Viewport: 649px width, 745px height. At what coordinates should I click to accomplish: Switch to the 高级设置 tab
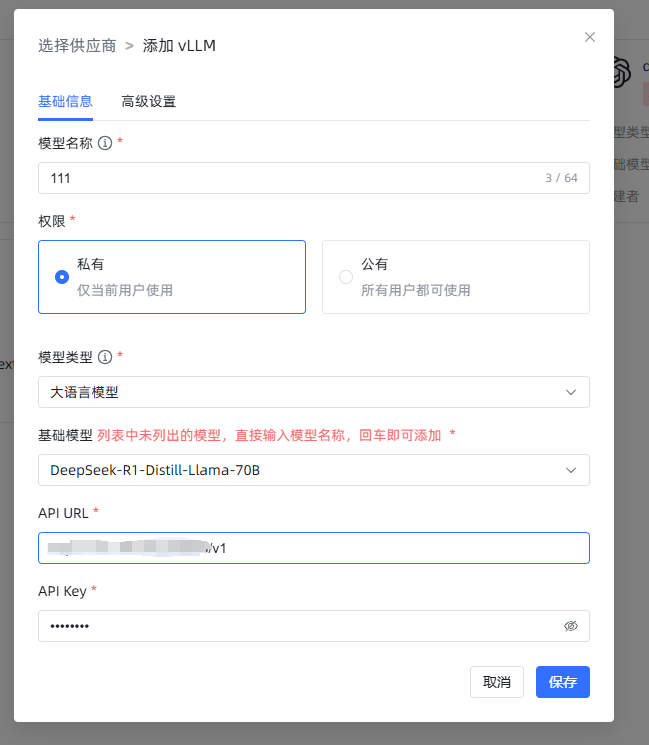pyautogui.click(x=148, y=101)
